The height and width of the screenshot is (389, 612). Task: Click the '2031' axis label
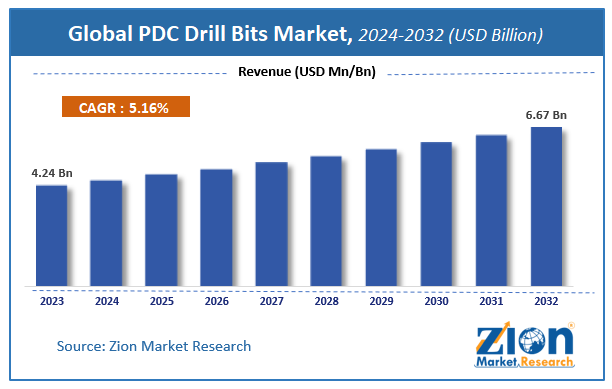click(x=491, y=301)
